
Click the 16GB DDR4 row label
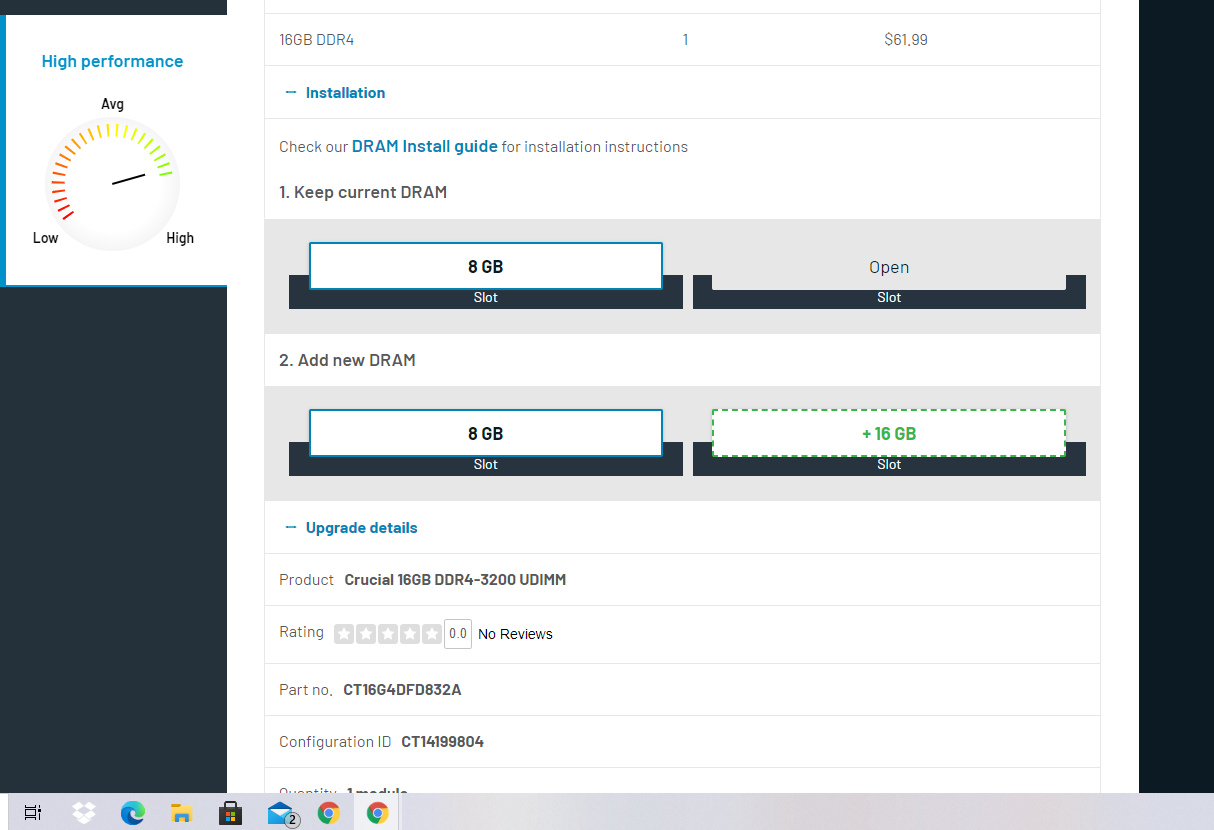pyautogui.click(x=316, y=40)
